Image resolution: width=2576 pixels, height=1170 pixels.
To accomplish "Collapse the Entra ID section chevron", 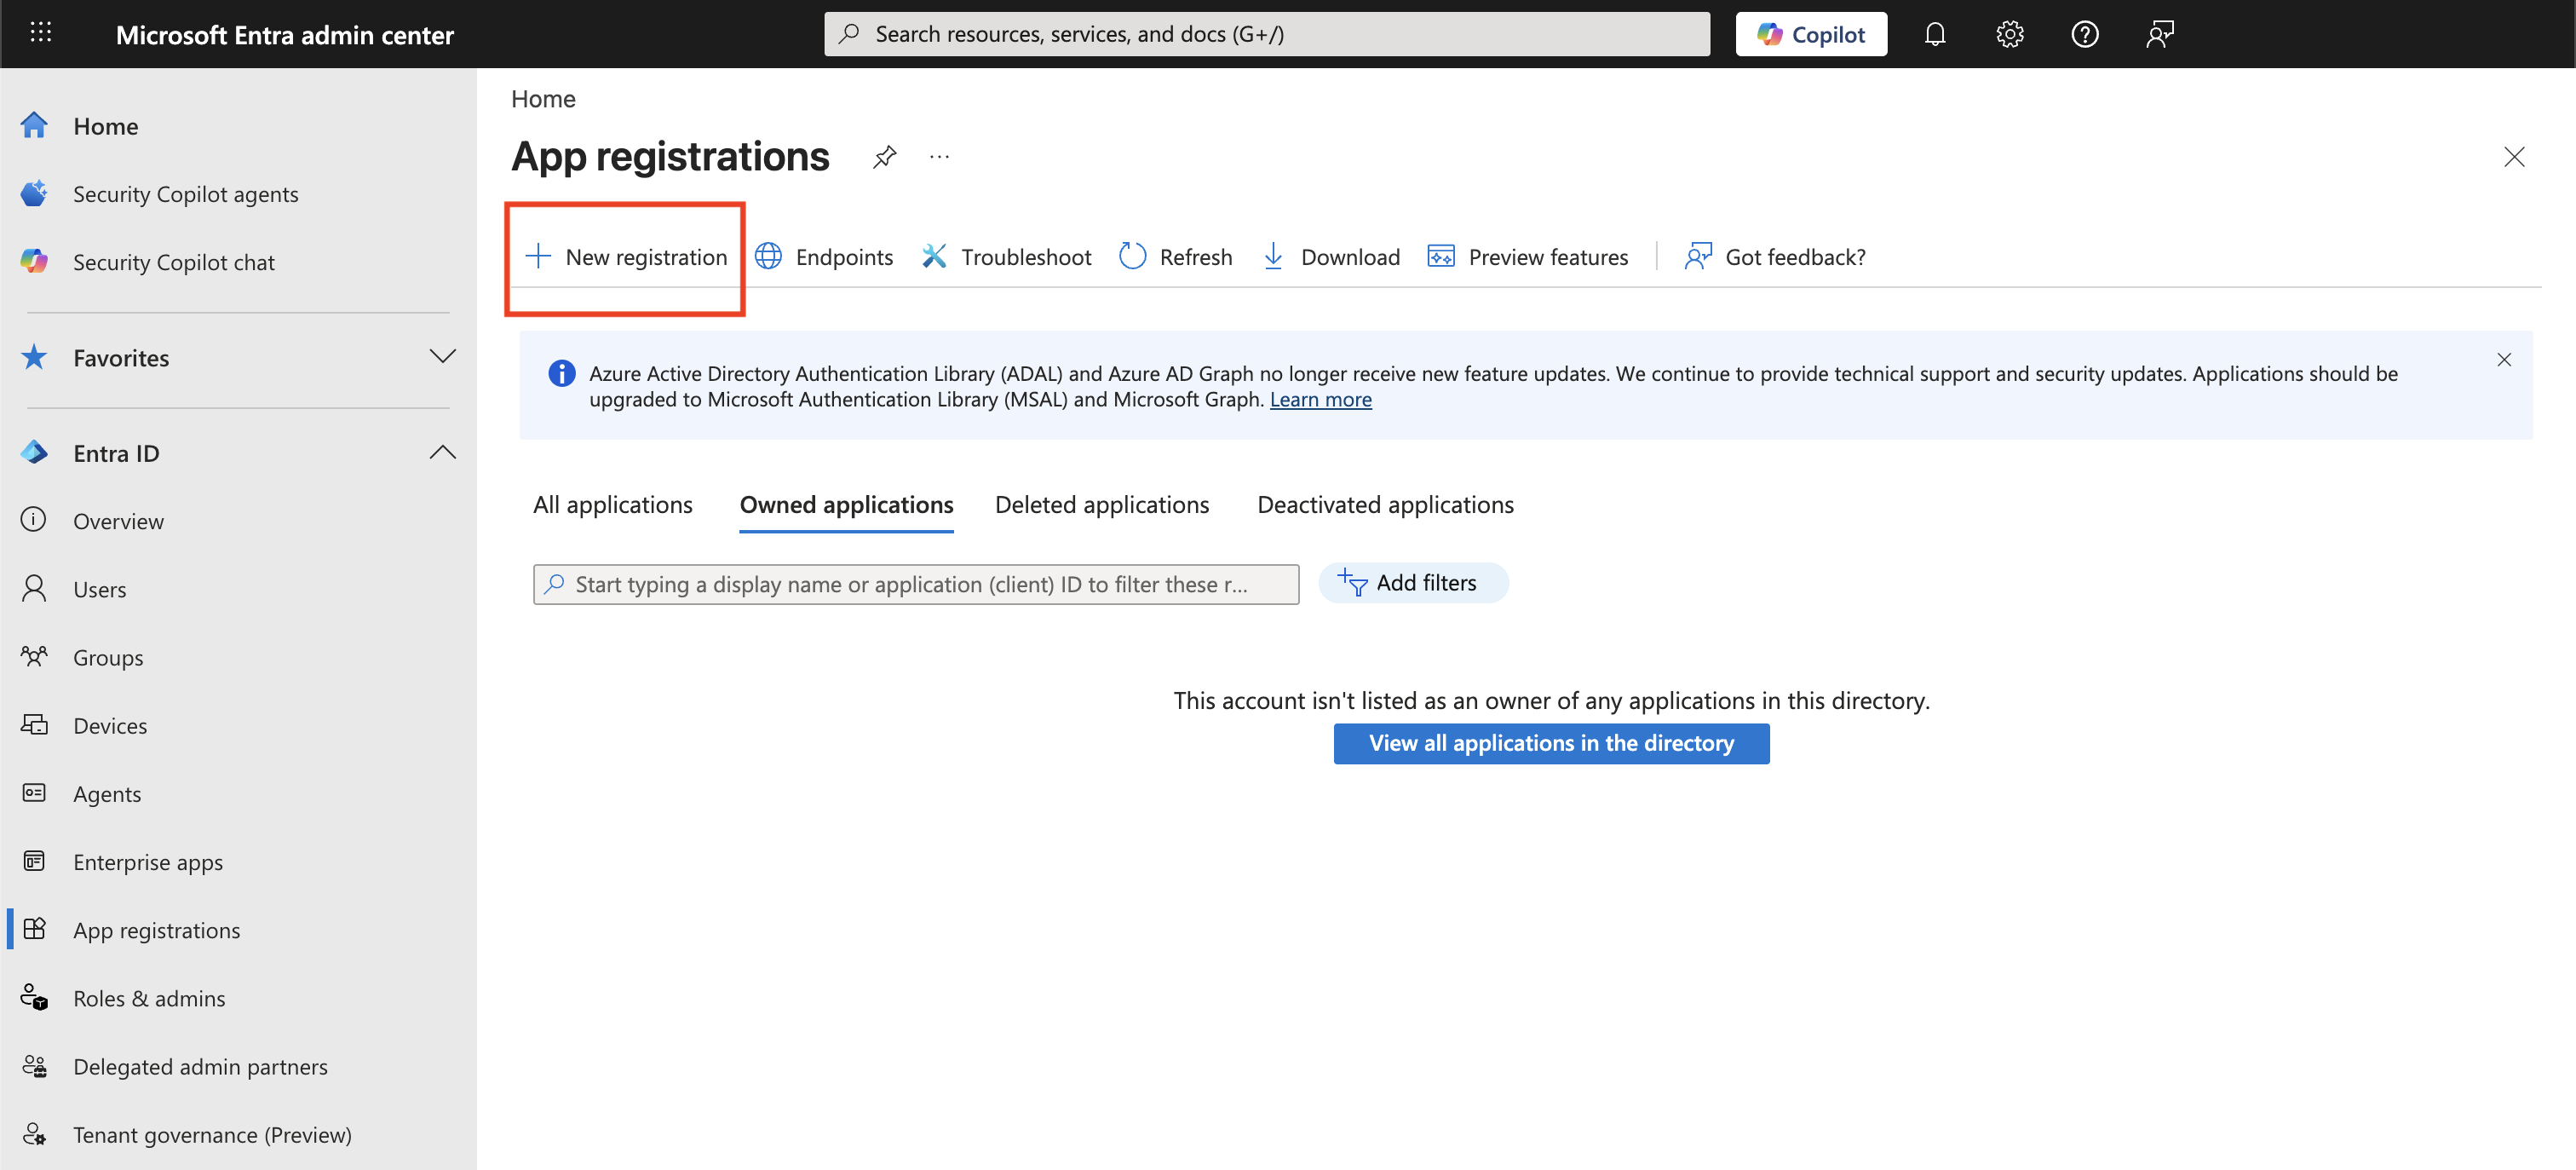I will pos(442,453).
